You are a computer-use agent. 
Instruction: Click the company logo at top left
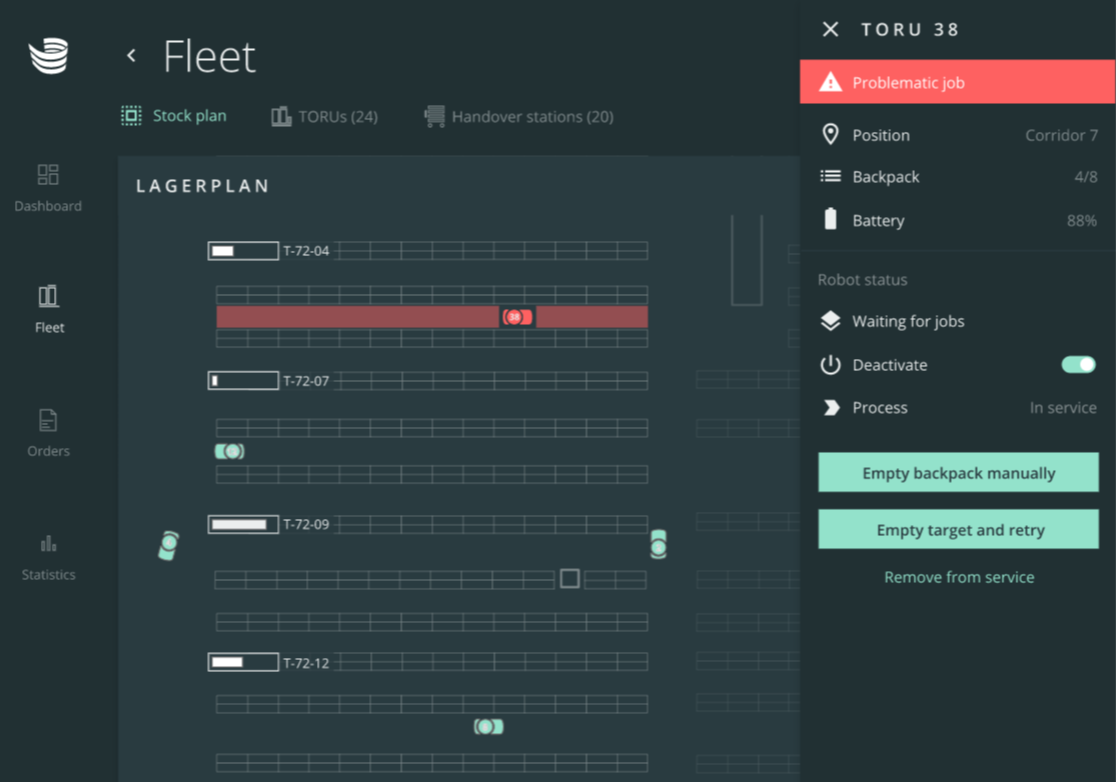coord(48,56)
